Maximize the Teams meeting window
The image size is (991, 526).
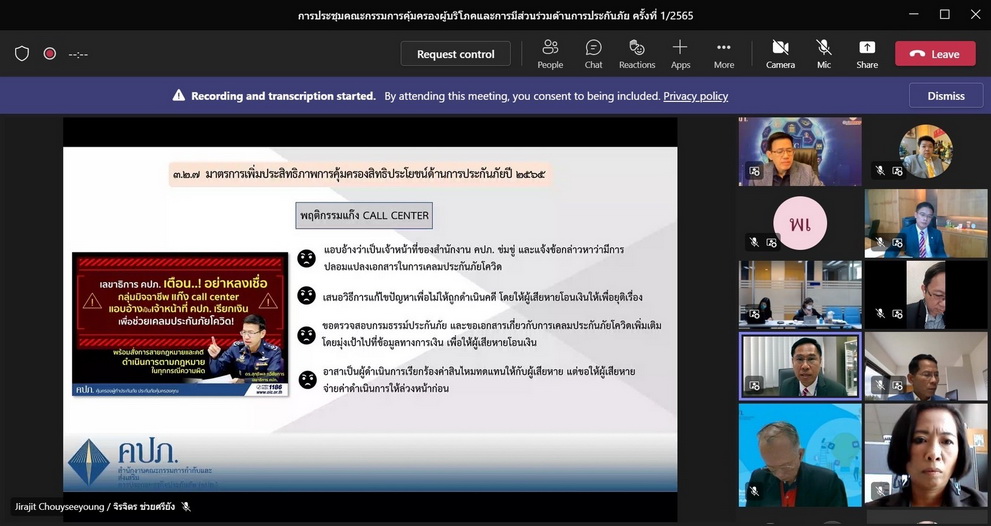coord(944,14)
